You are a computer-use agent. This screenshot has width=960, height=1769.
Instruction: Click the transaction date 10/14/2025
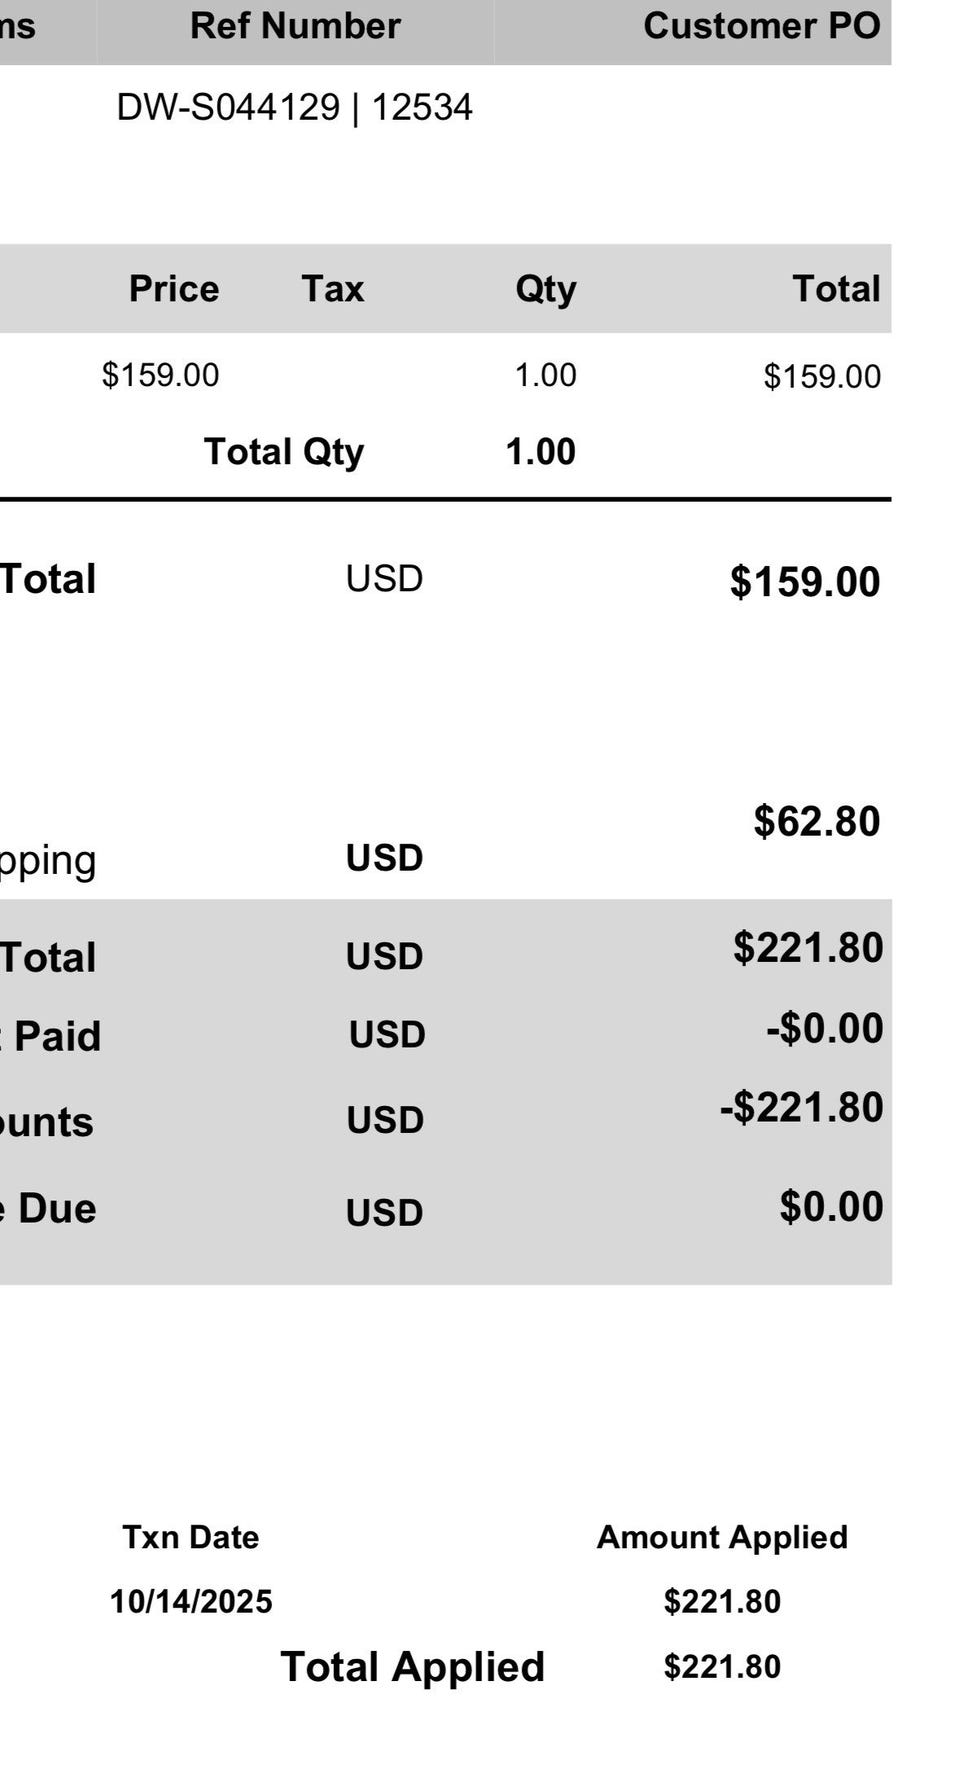pyautogui.click(x=191, y=1602)
